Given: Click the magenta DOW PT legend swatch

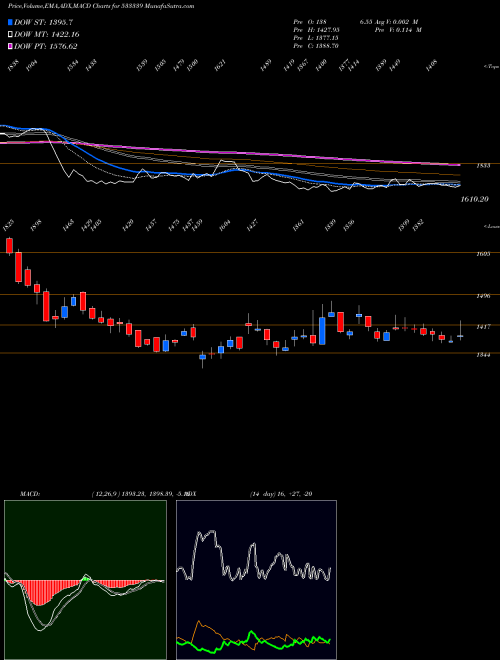Looking at the screenshot, I should point(10,47).
